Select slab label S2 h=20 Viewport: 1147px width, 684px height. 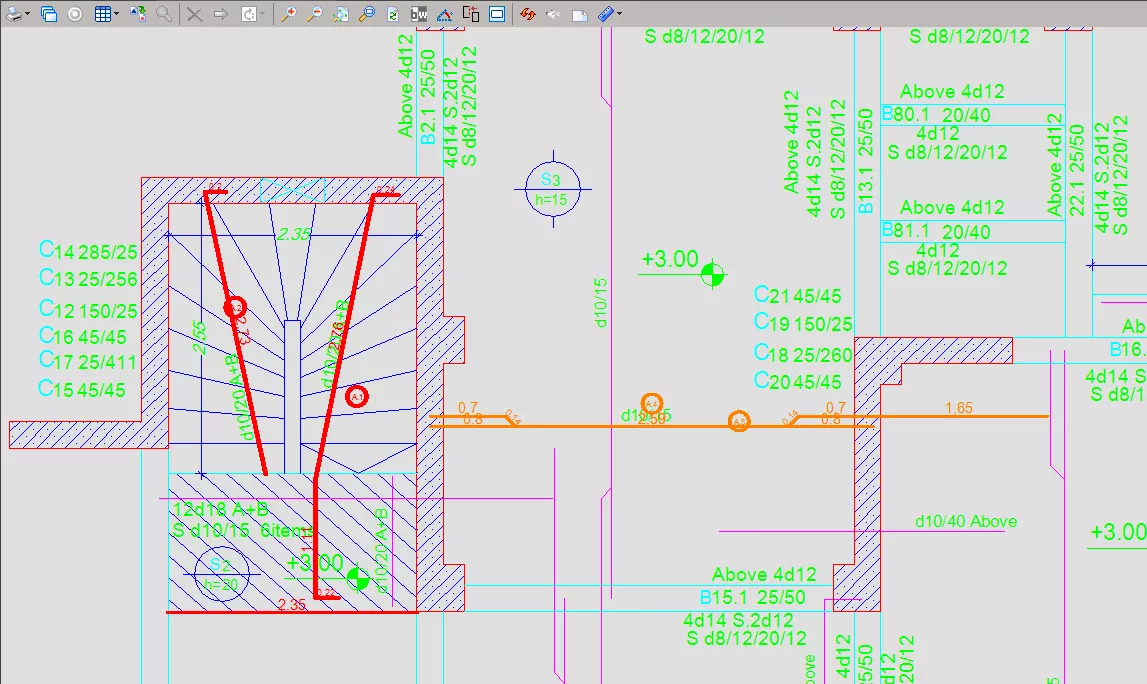[221, 574]
